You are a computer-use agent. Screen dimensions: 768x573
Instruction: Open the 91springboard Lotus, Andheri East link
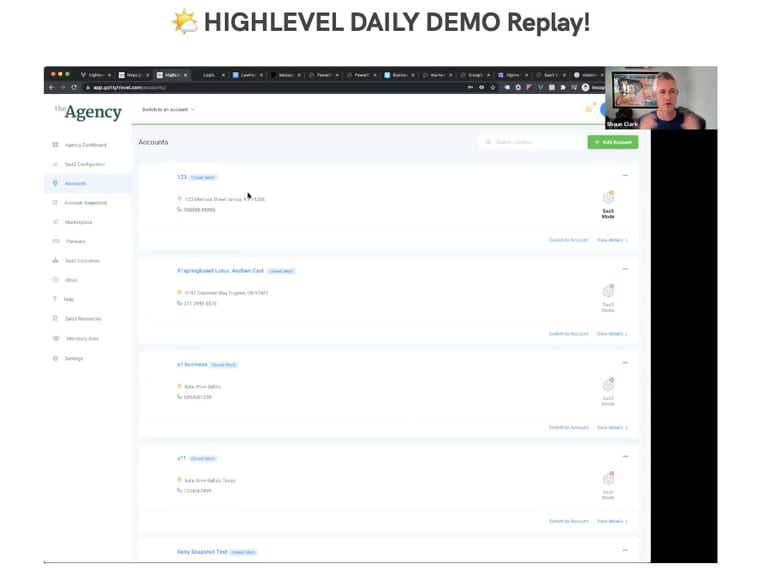tap(220, 271)
